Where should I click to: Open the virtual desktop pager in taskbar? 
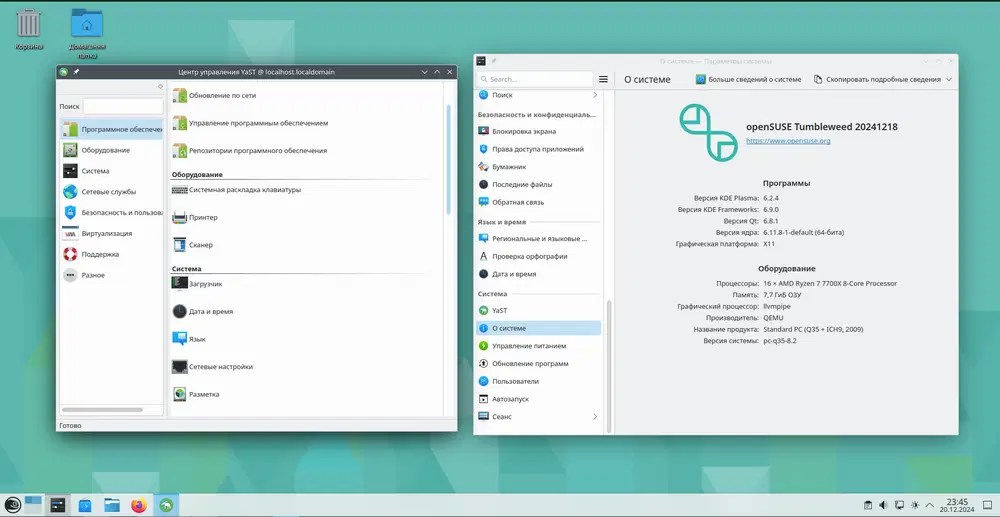pyautogui.click(x=33, y=506)
